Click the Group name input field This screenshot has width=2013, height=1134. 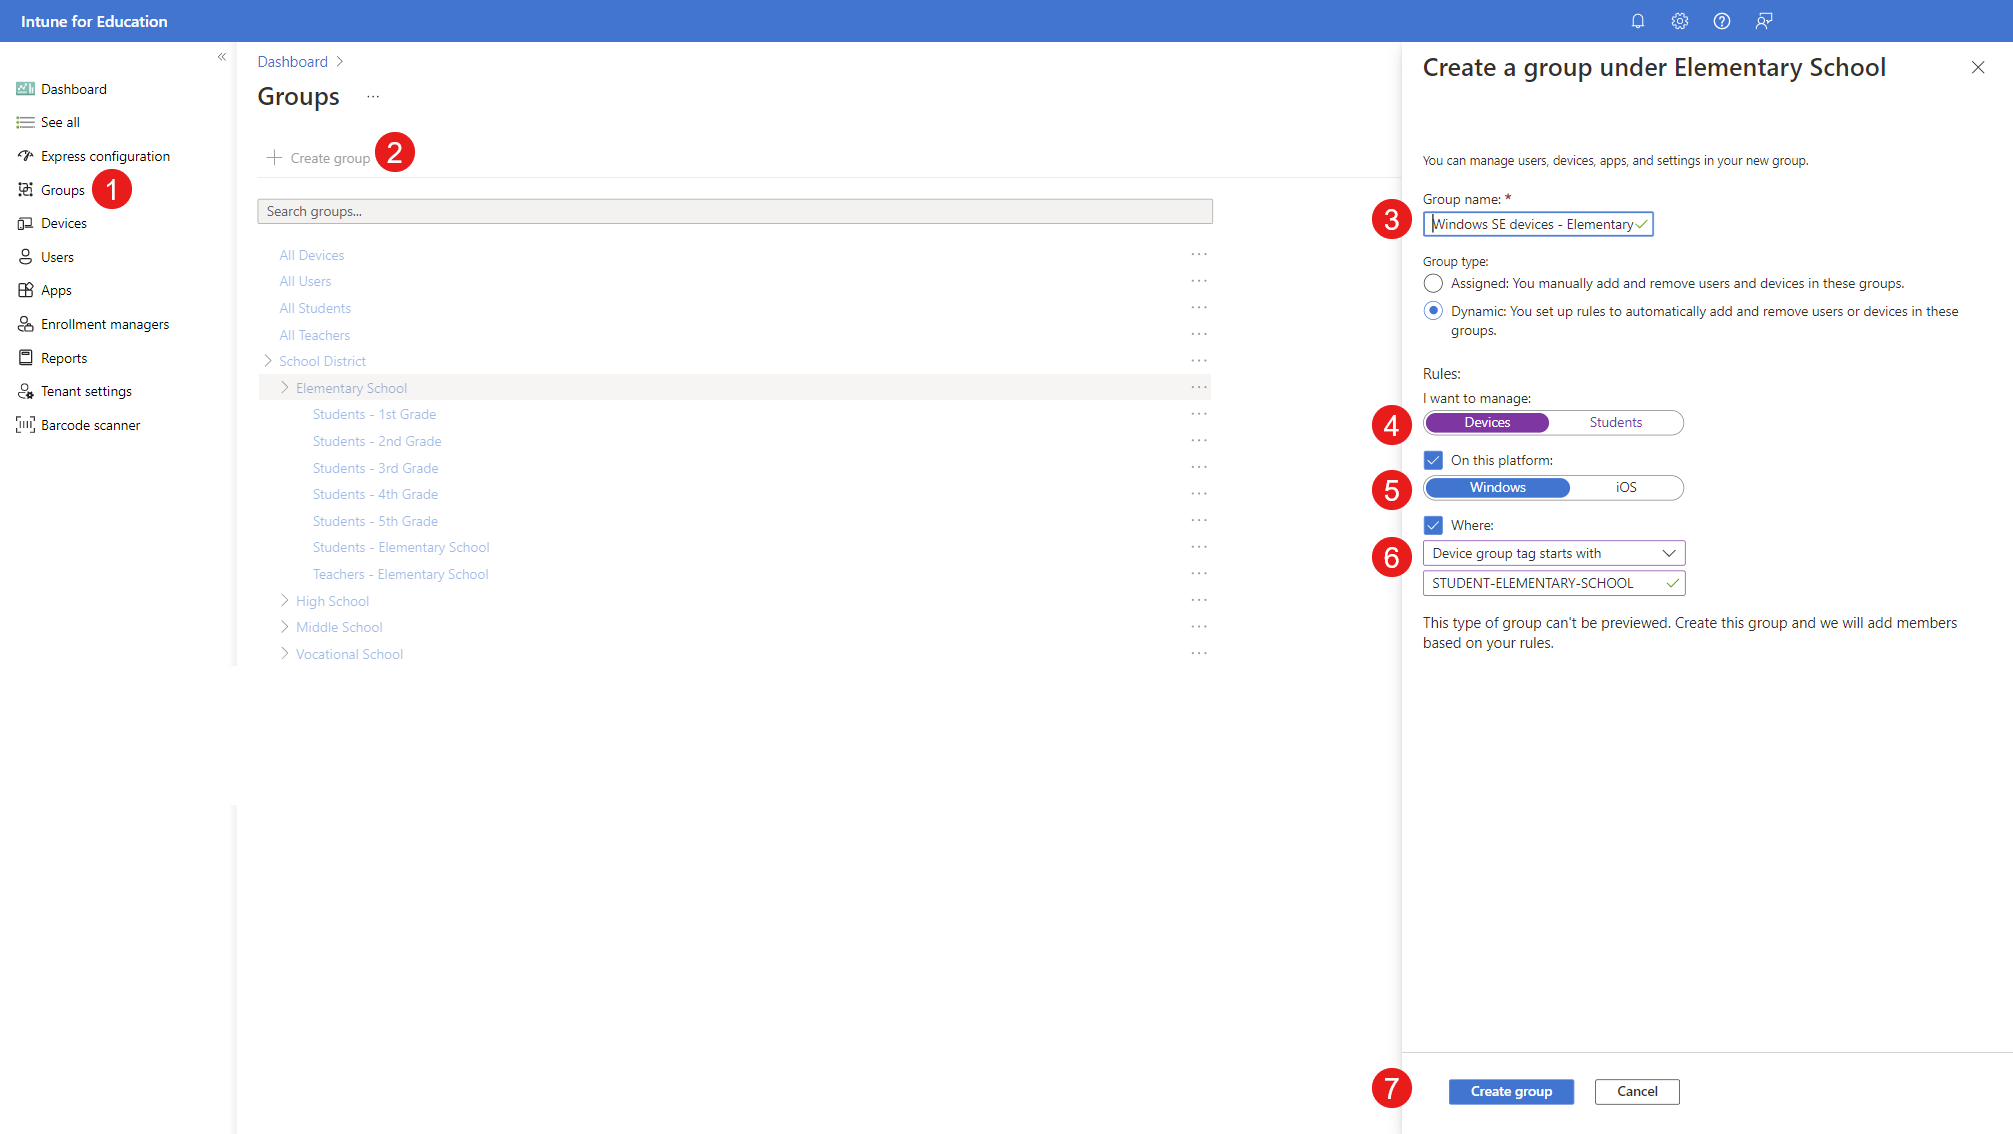1537,224
